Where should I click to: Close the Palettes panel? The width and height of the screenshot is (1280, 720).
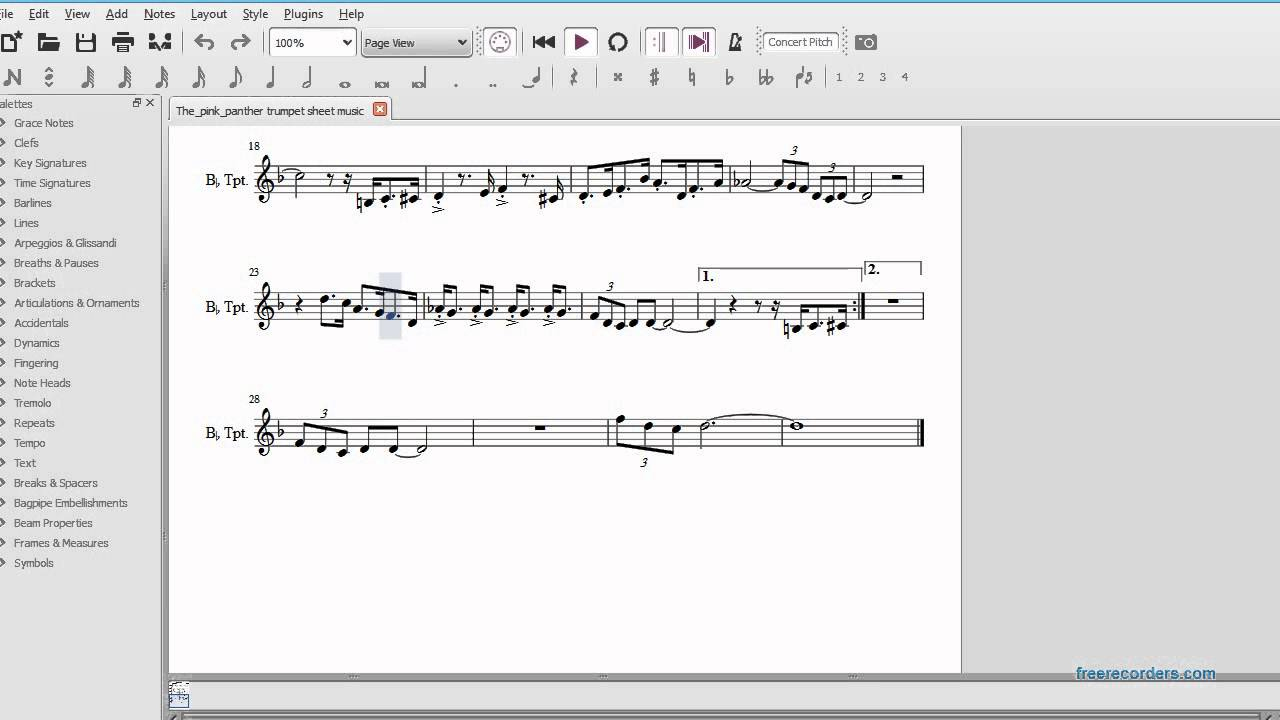(151, 103)
